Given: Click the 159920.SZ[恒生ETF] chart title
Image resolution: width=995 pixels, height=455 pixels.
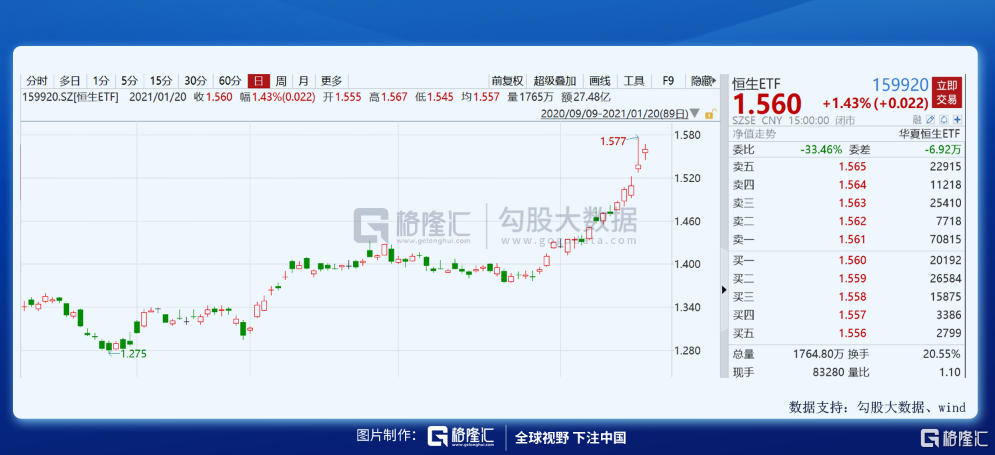Looking at the screenshot, I should pos(70,97).
